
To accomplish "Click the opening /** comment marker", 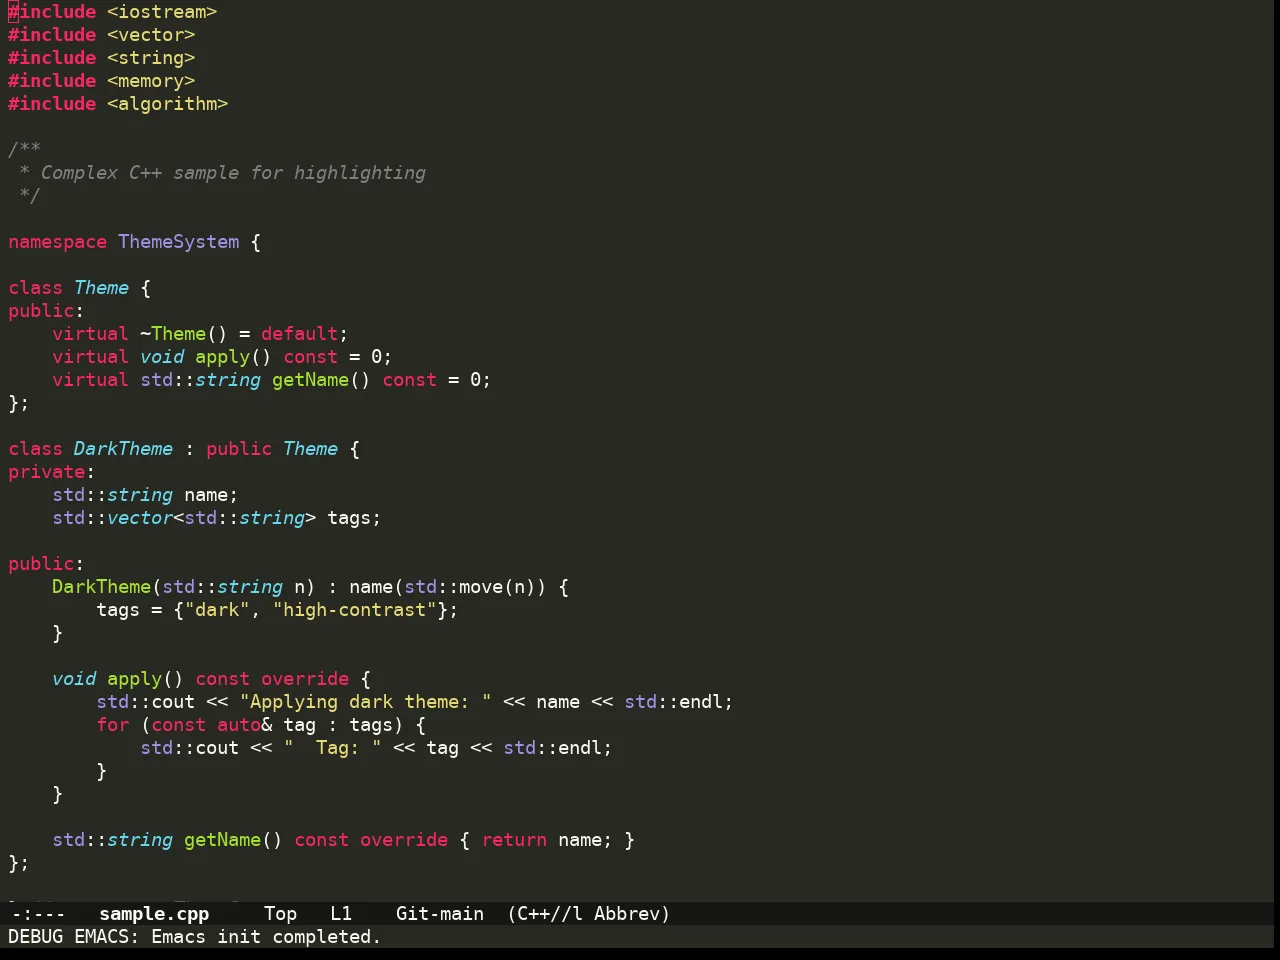I will click(25, 150).
